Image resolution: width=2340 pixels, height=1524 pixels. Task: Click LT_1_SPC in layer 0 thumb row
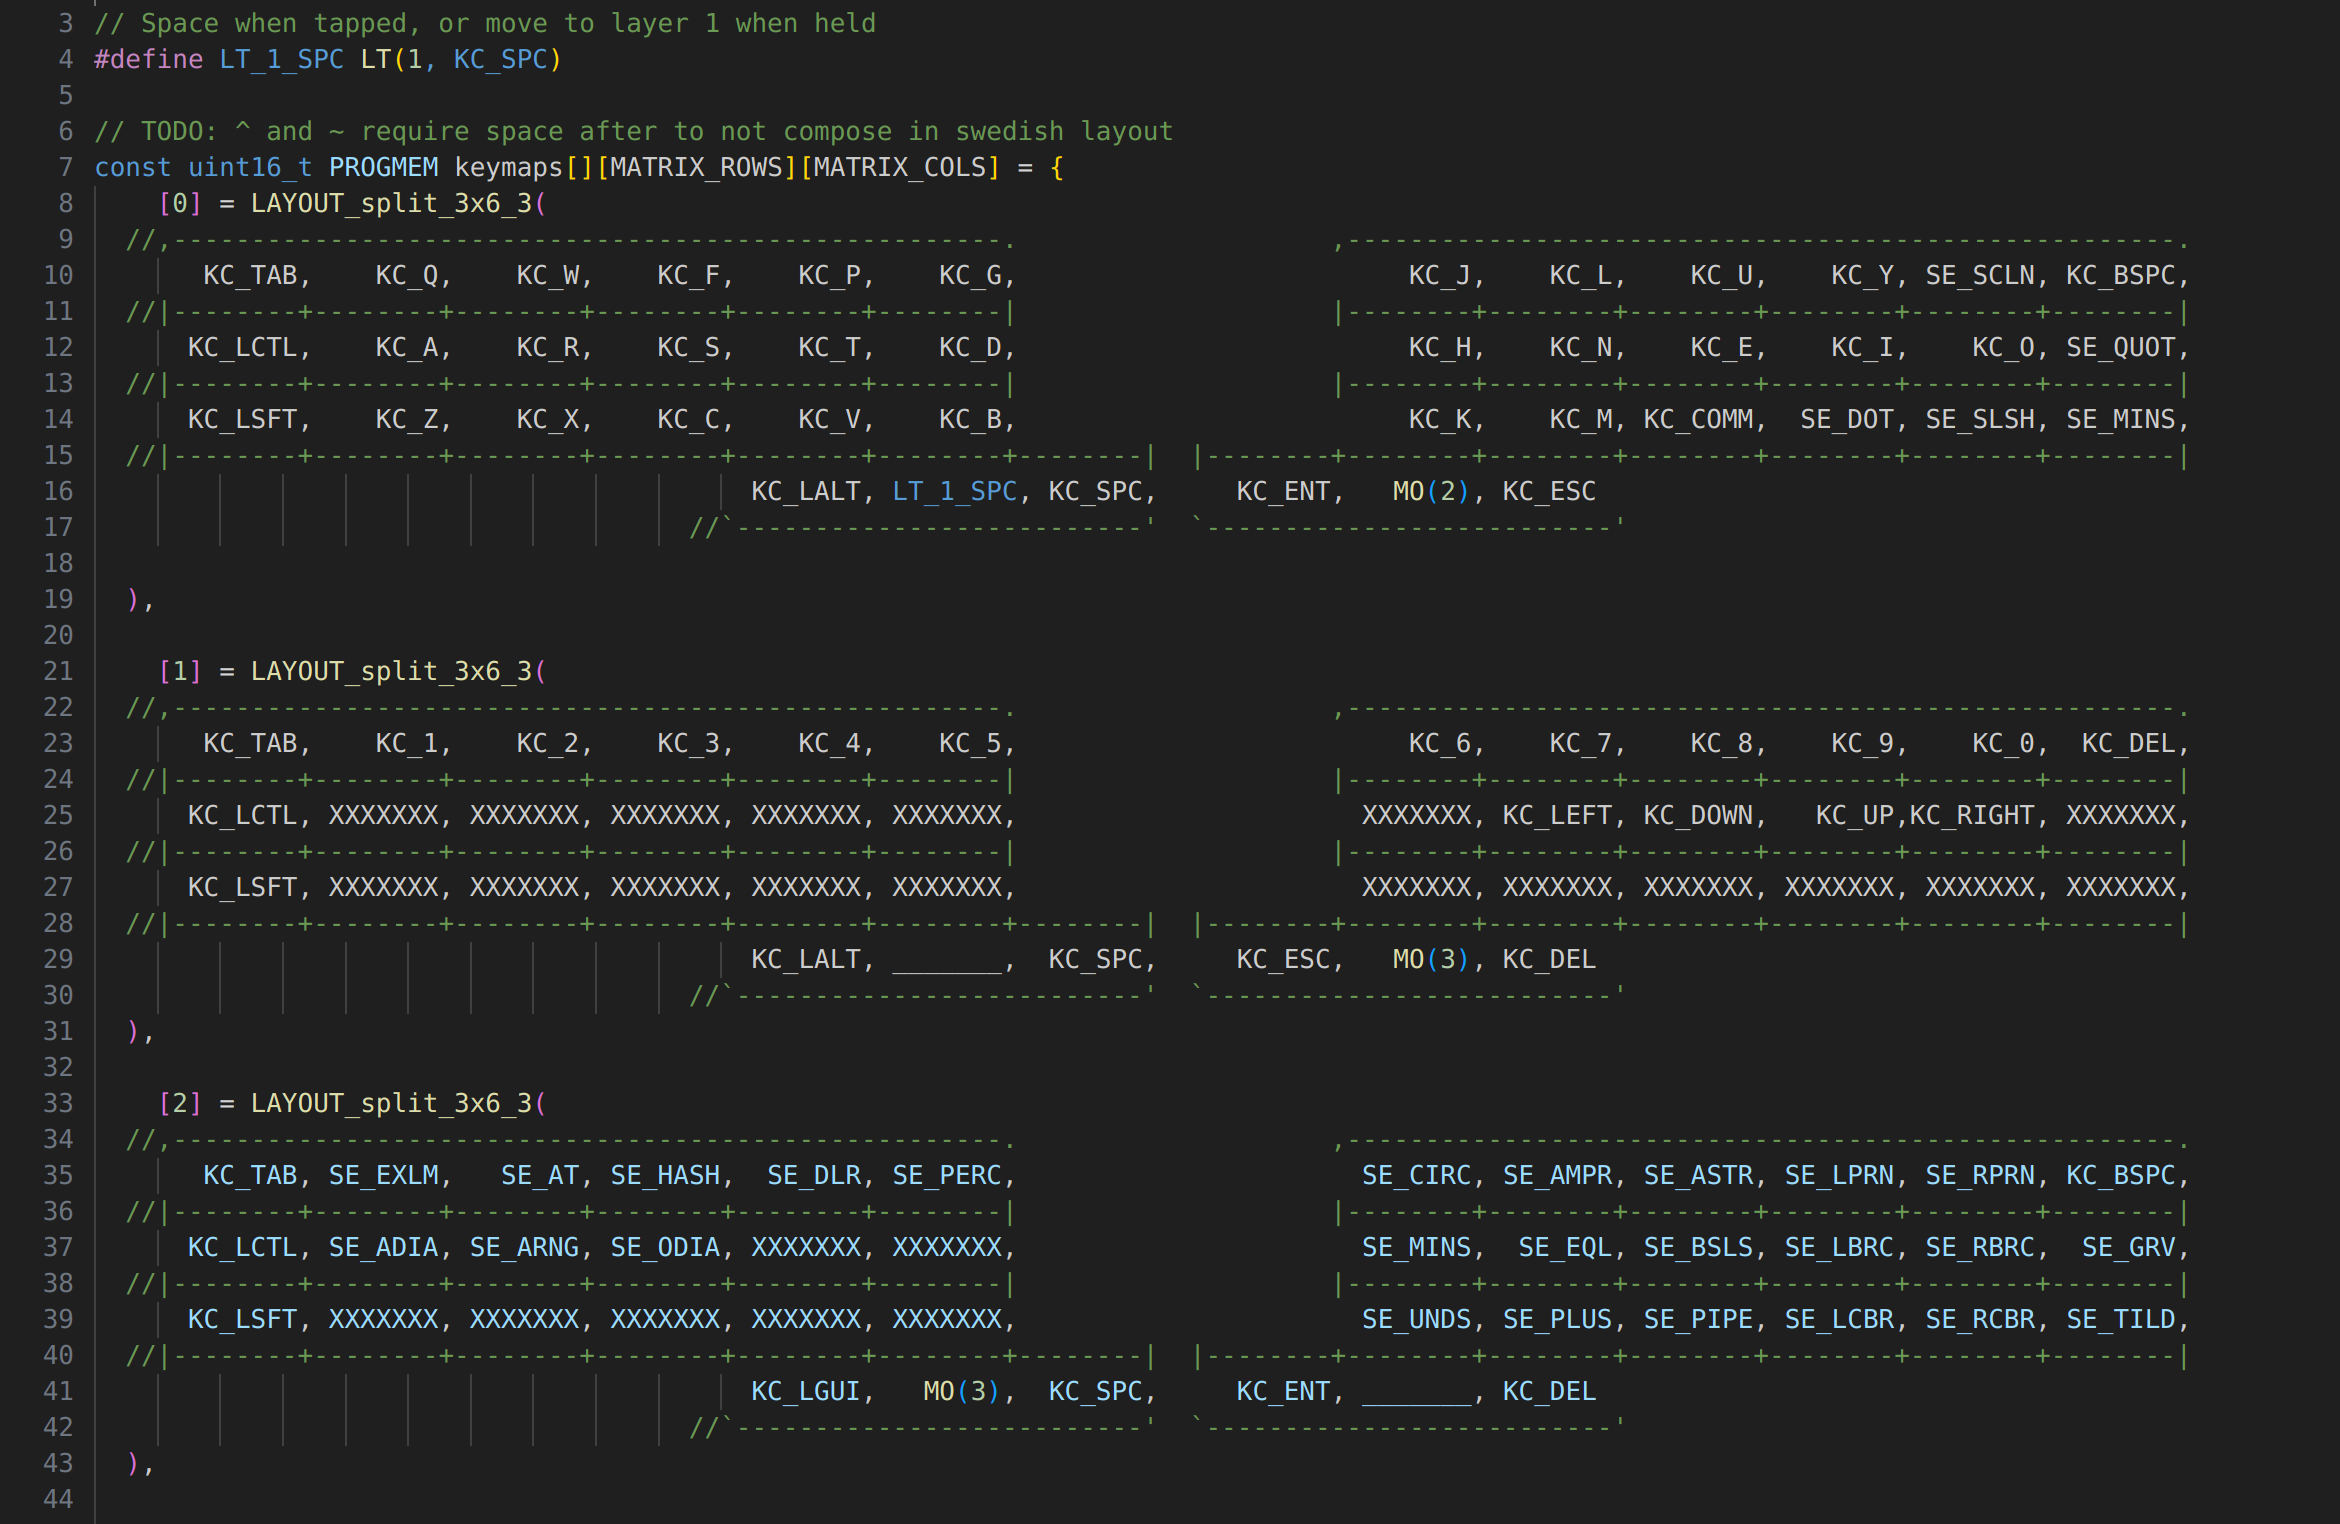pos(954,491)
